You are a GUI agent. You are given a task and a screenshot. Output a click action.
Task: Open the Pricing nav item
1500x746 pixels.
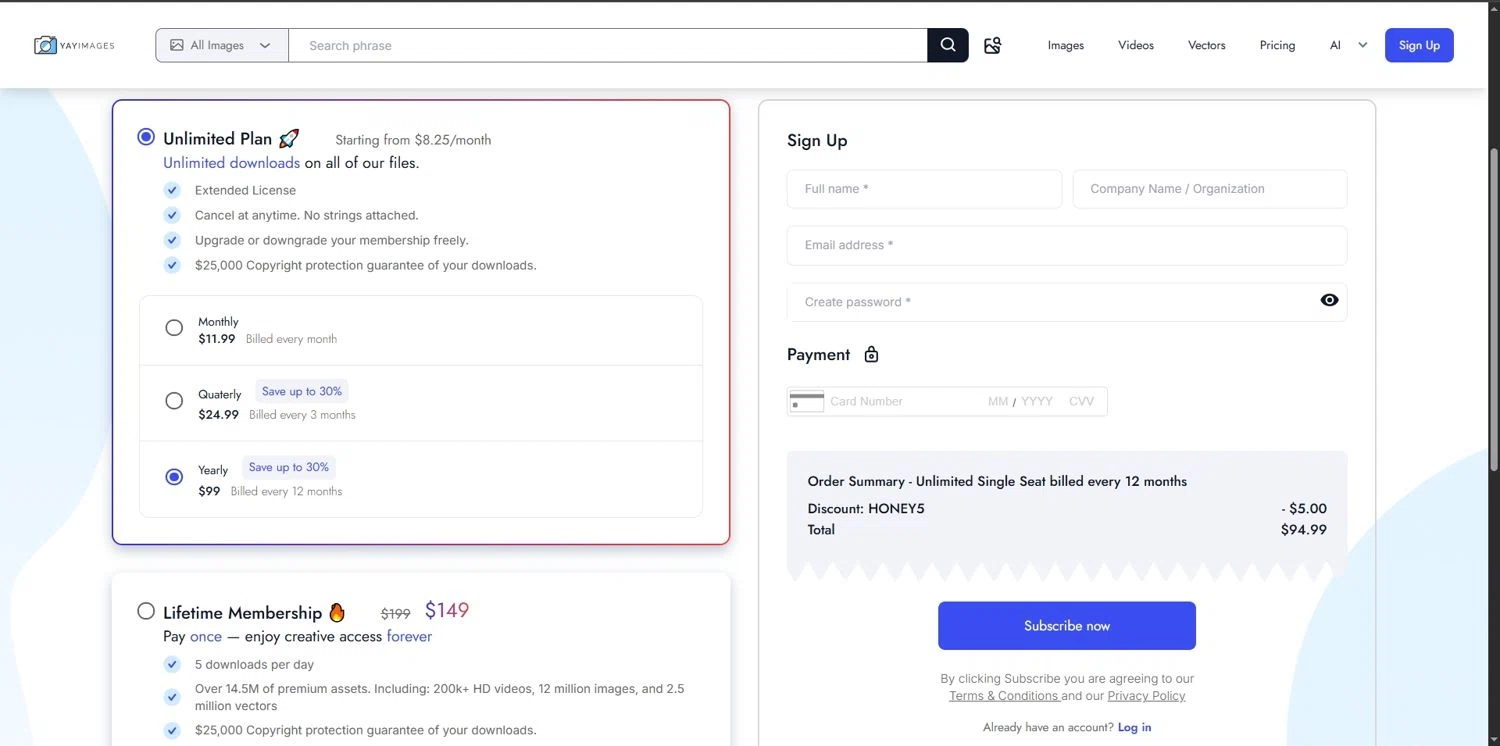tap(1277, 45)
